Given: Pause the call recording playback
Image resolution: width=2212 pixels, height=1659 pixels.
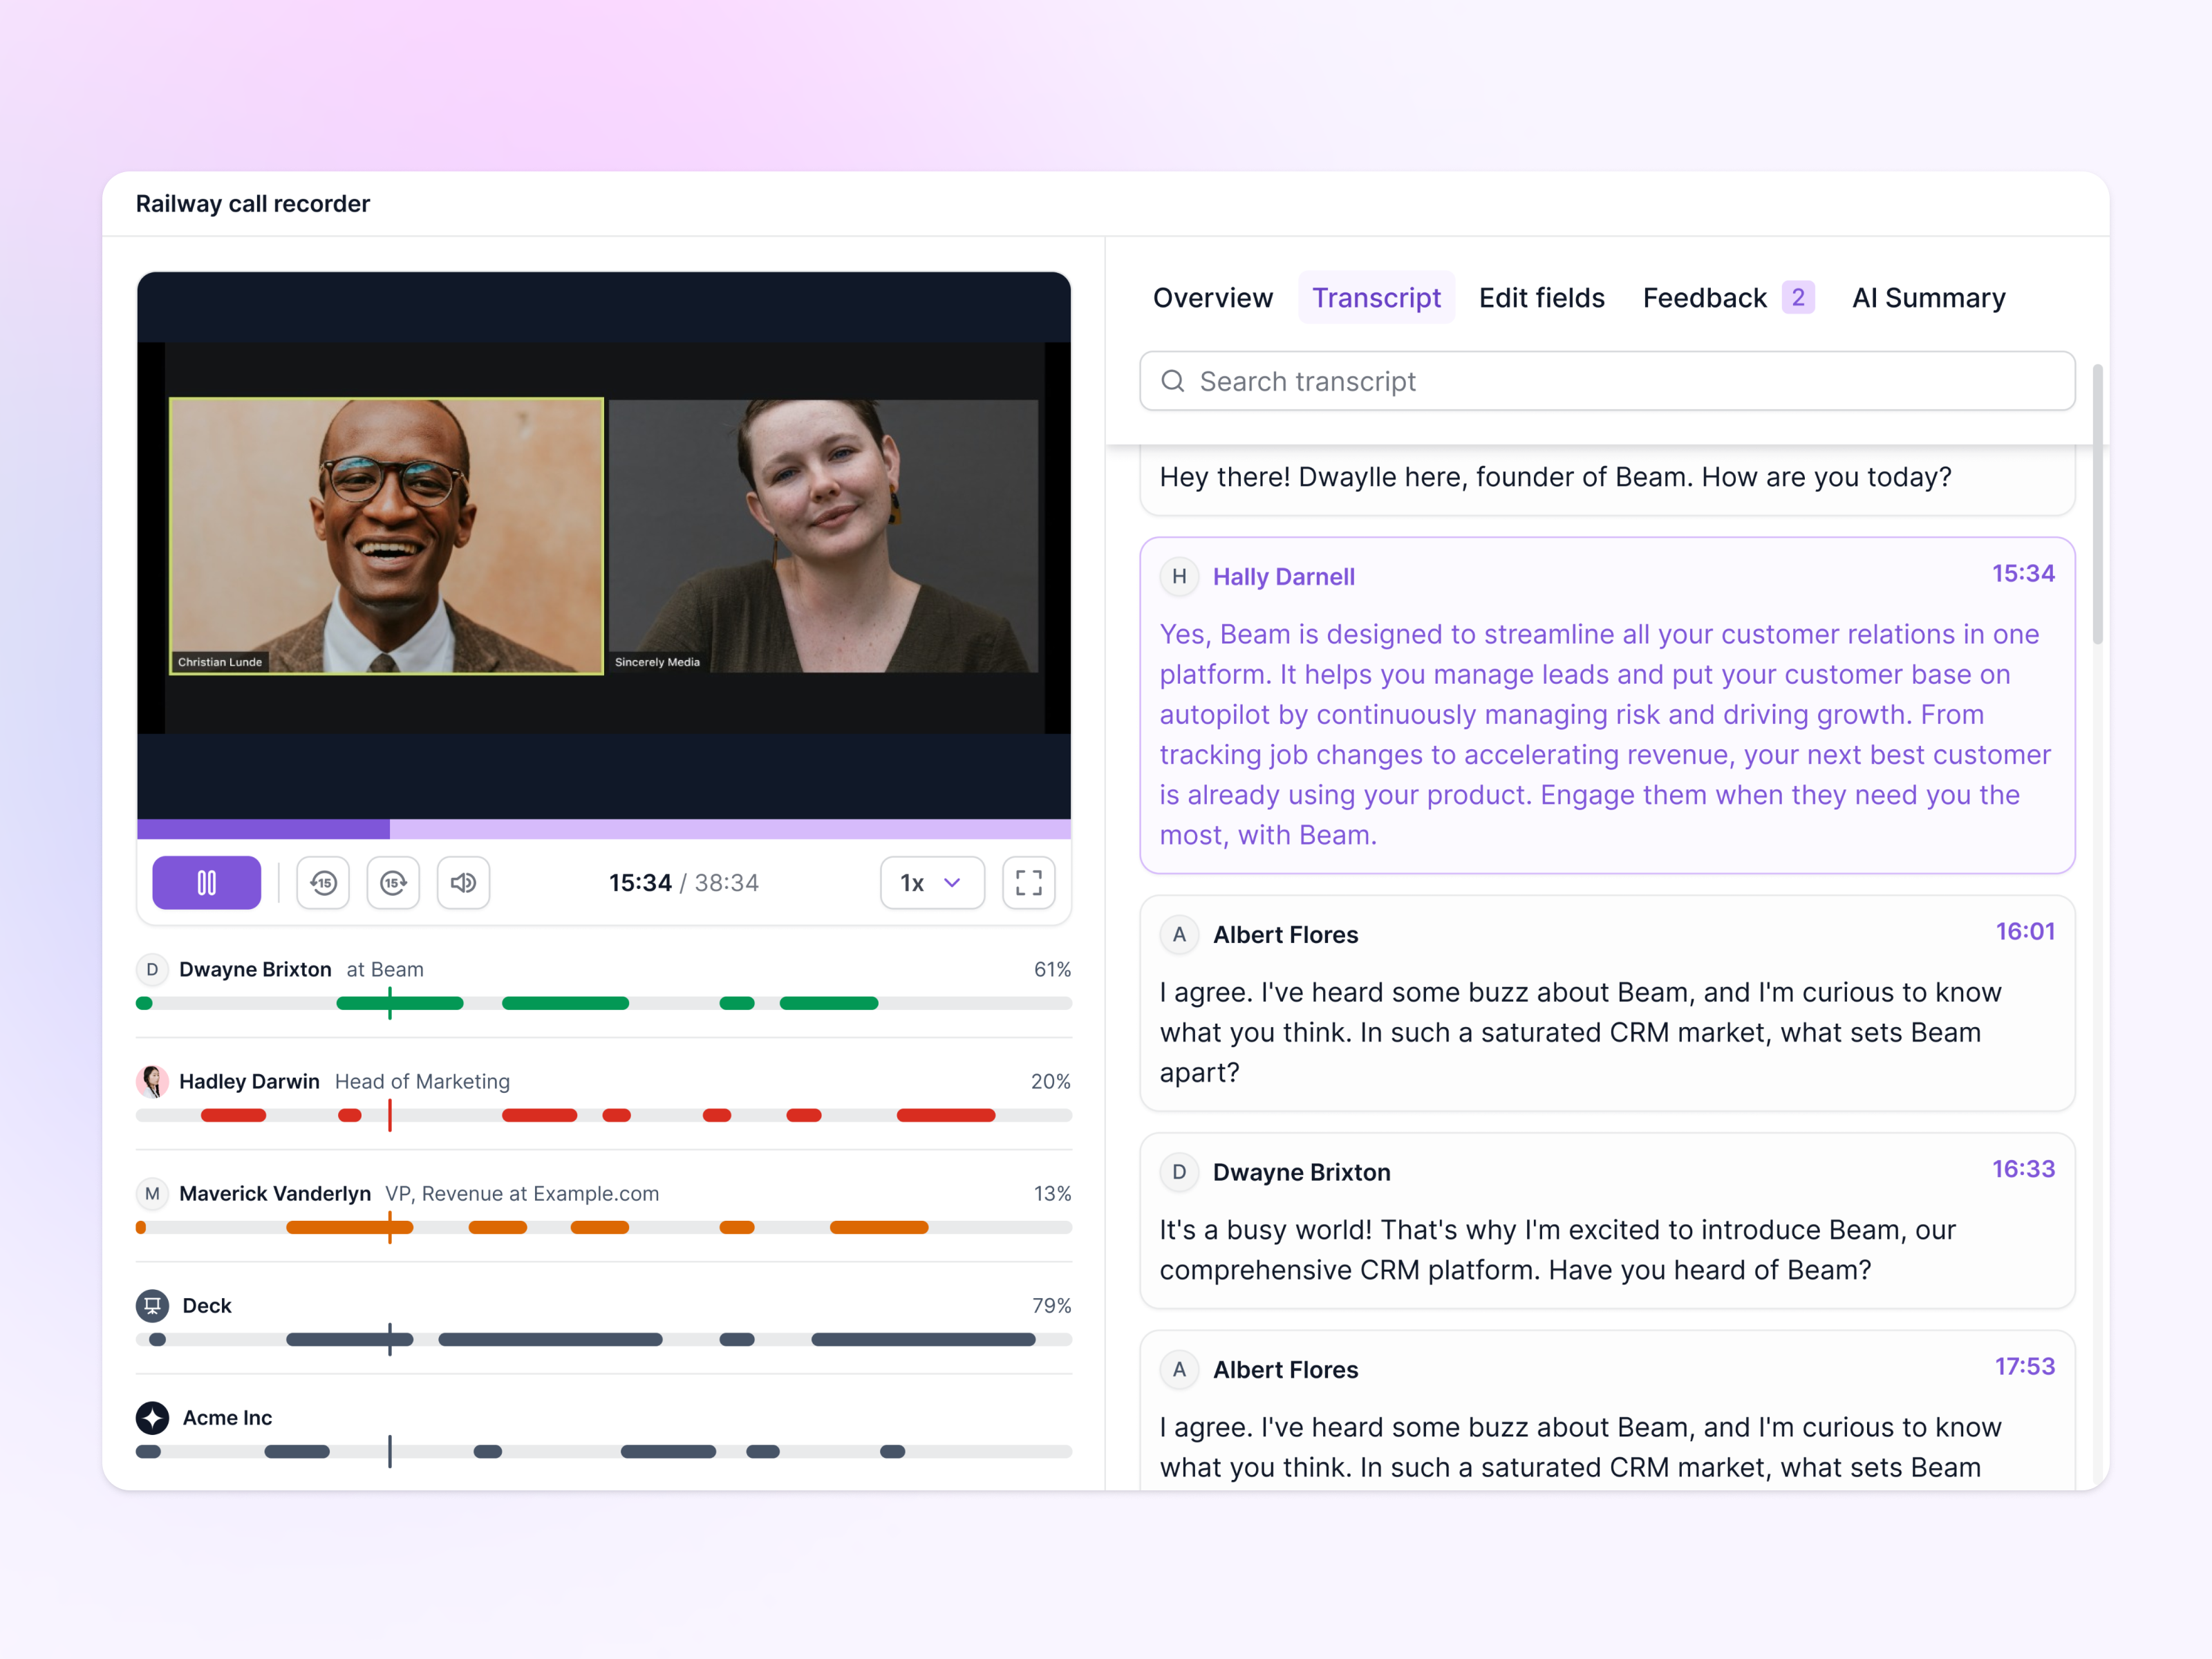Looking at the screenshot, I should [206, 883].
